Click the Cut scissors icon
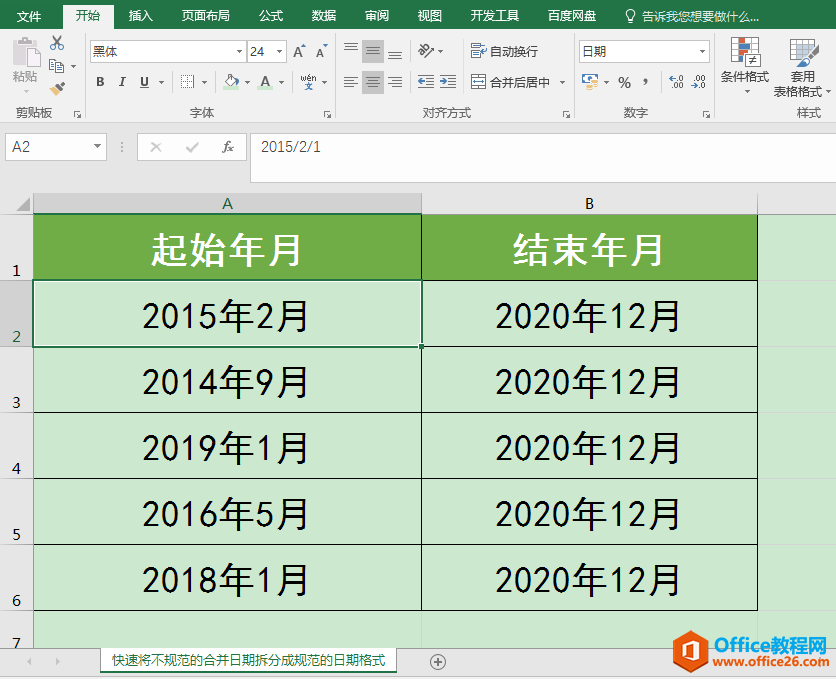 pos(57,43)
